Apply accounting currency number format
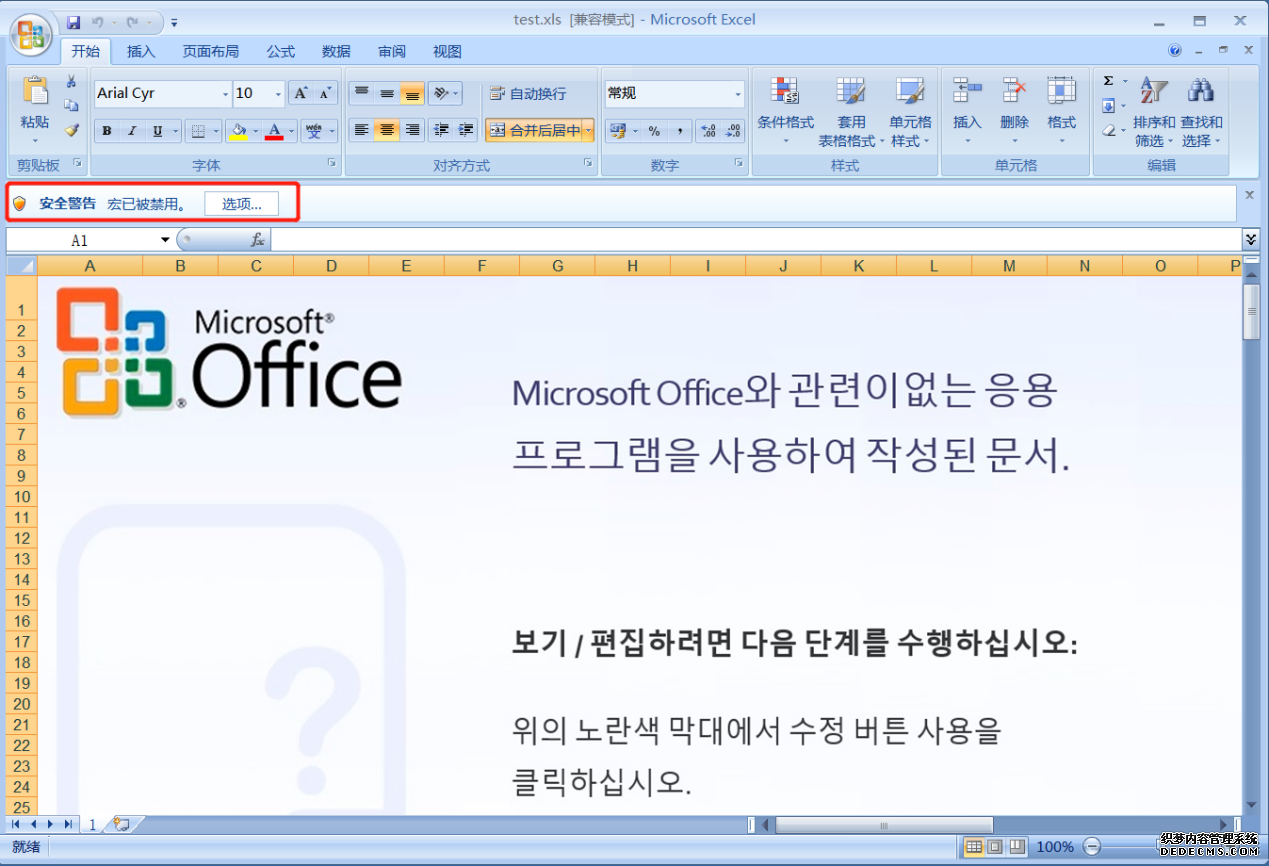Screen dimensions: 1269x866 616,131
